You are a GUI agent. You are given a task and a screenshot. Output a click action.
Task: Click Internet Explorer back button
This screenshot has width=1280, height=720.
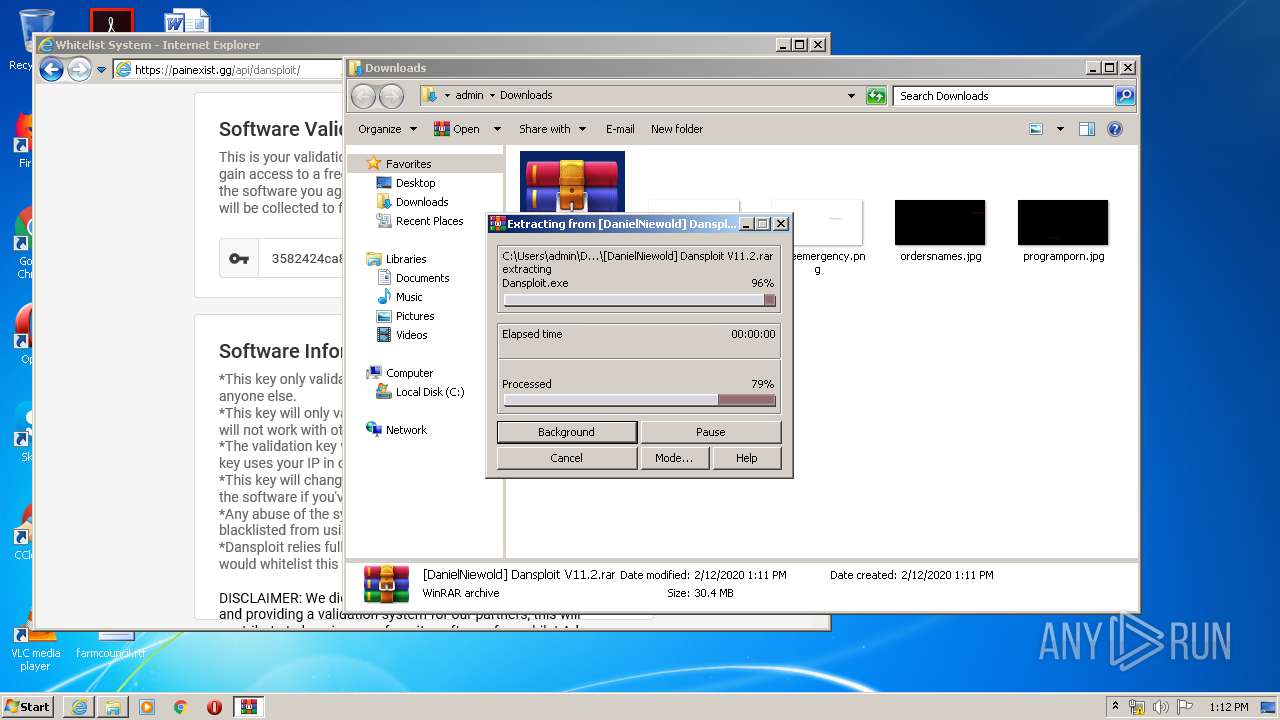click(x=51, y=69)
